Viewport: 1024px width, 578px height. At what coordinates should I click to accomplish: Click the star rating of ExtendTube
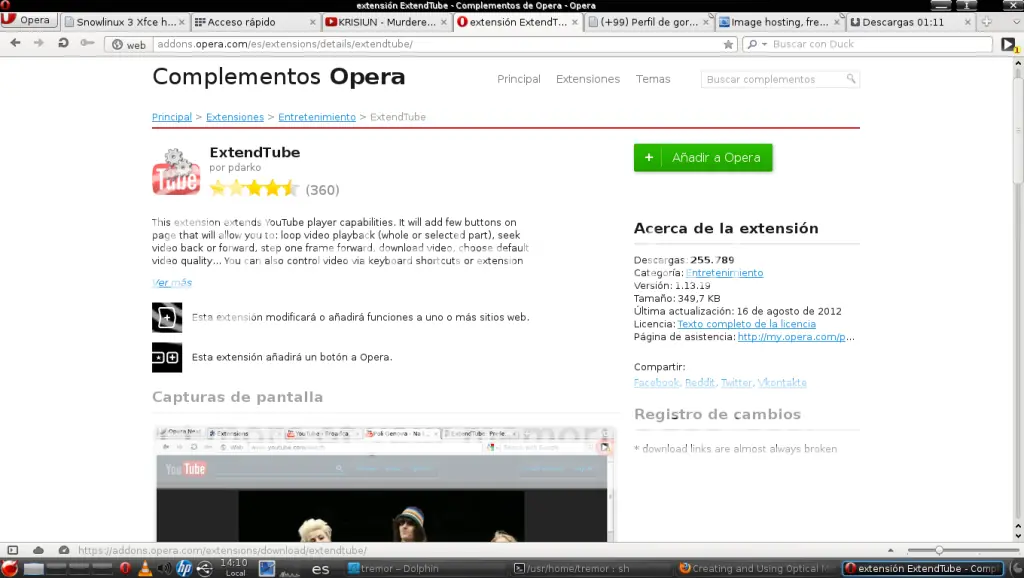point(254,189)
